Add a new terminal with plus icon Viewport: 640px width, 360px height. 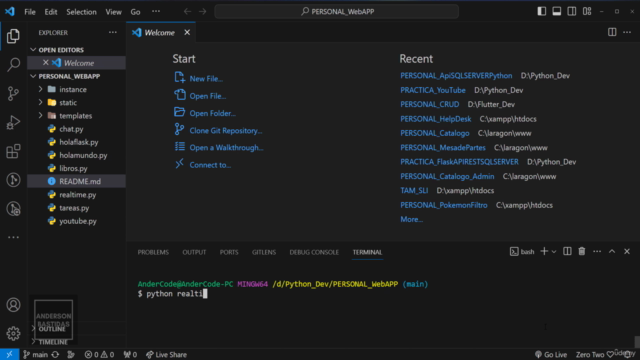click(x=544, y=251)
